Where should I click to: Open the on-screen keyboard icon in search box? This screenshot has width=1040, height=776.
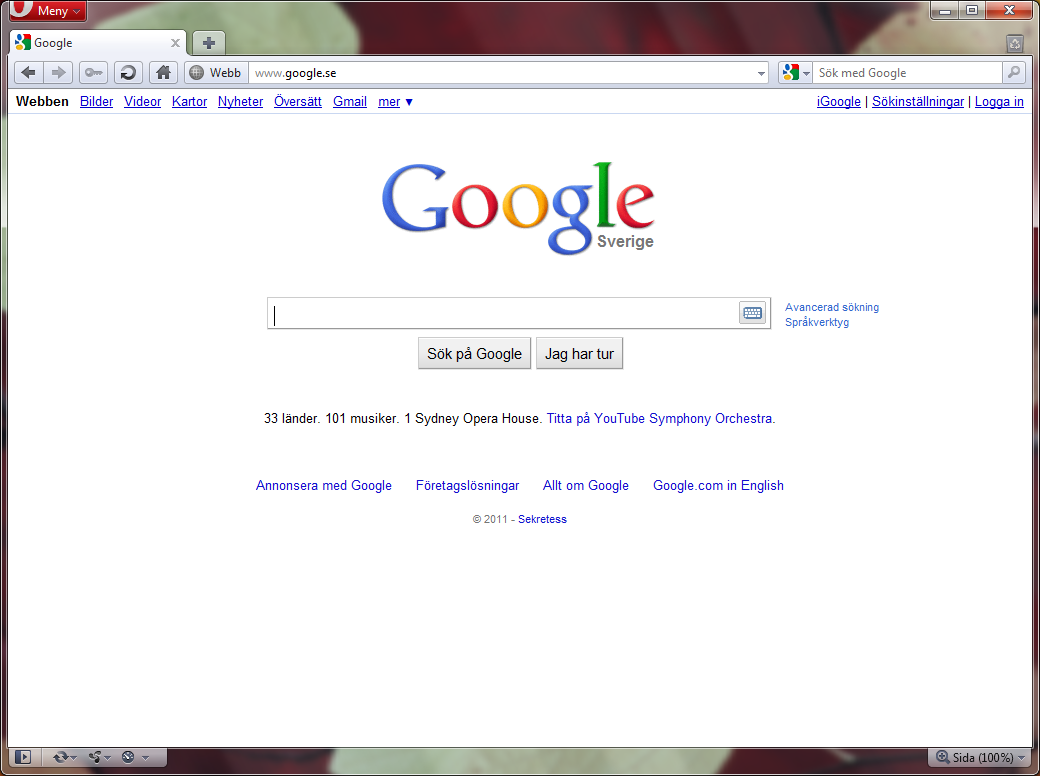(753, 313)
